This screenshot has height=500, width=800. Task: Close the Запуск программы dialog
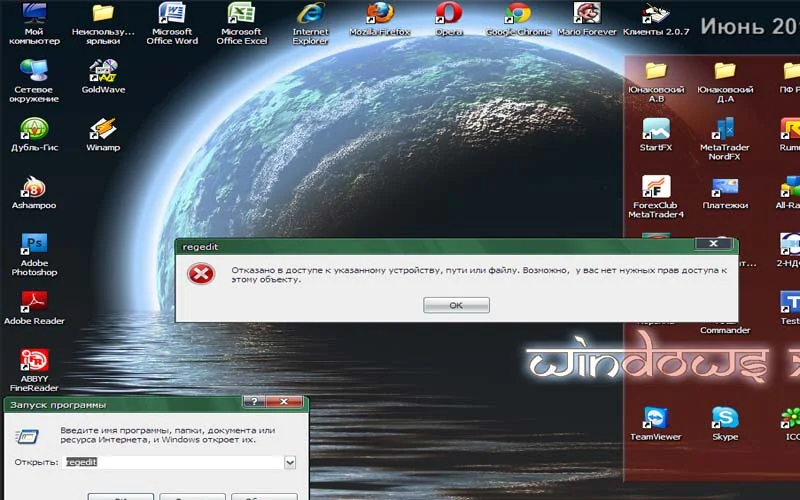point(284,402)
